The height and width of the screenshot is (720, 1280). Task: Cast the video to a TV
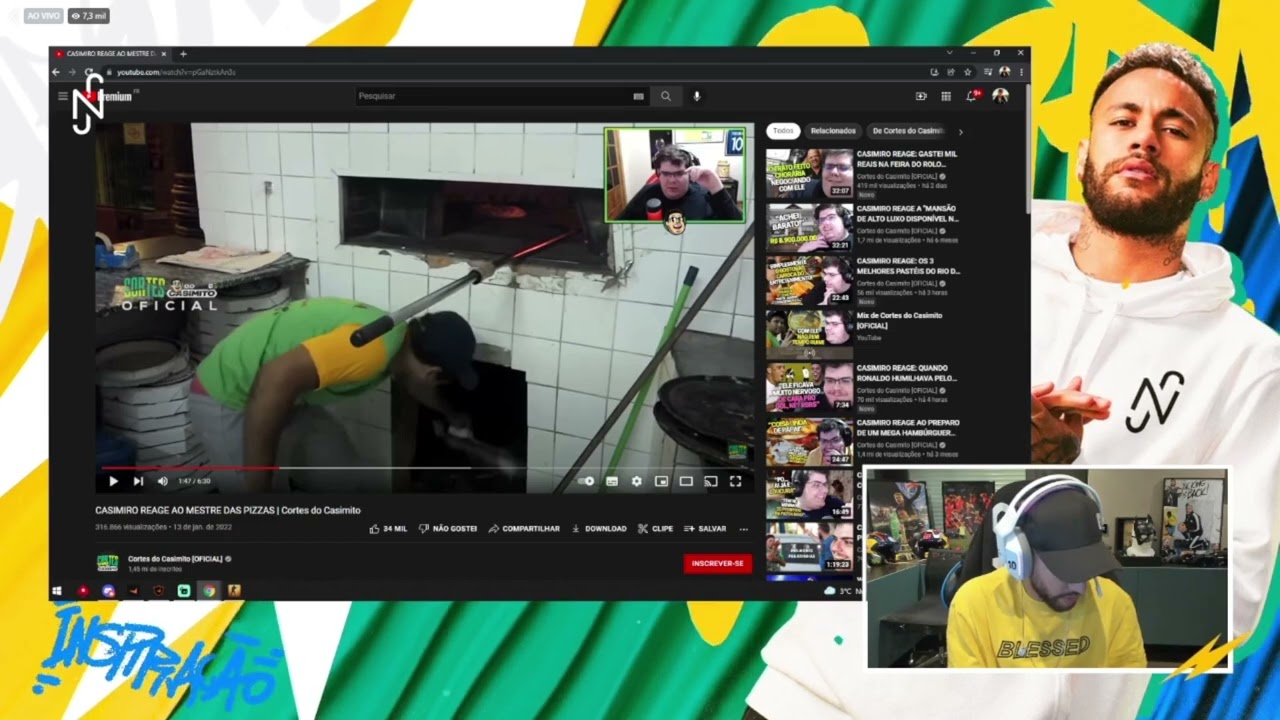click(711, 481)
